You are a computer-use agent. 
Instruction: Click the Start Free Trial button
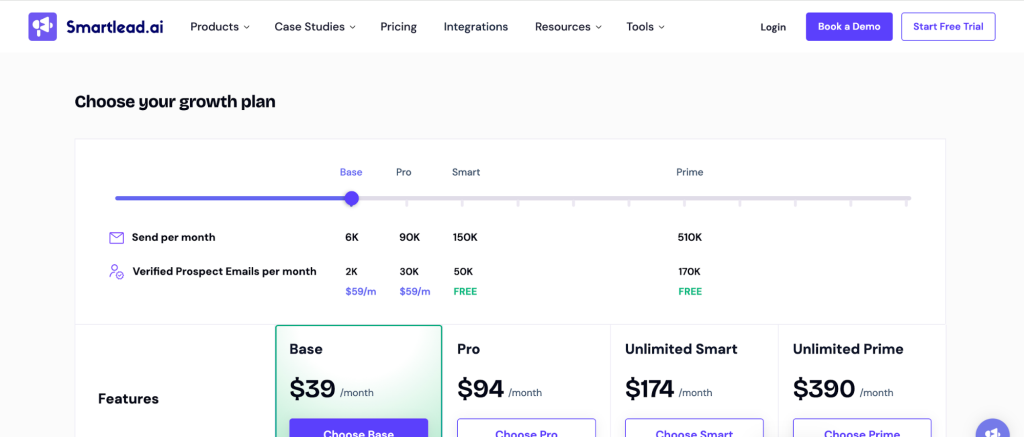[x=948, y=27]
